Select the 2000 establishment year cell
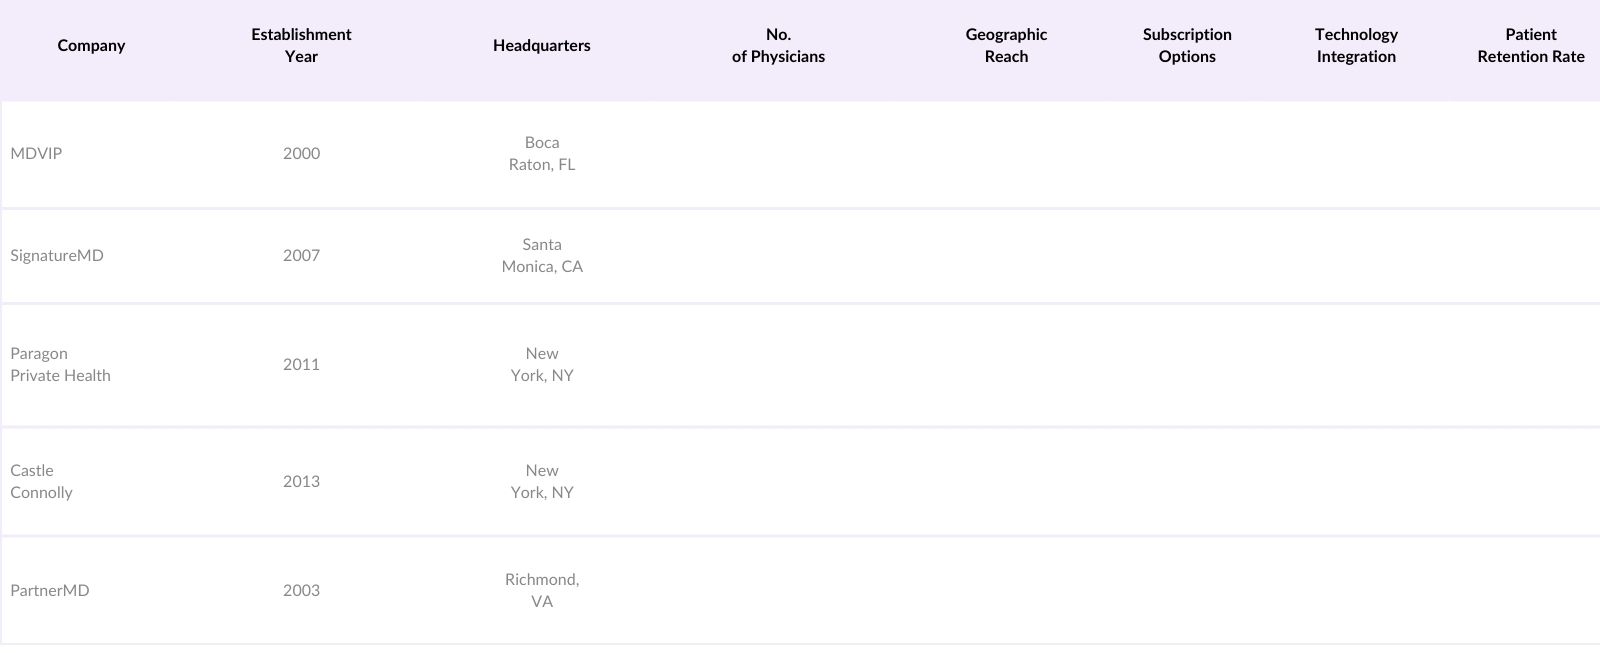The height and width of the screenshot is (653, 1600). click(x=301, y=154)
